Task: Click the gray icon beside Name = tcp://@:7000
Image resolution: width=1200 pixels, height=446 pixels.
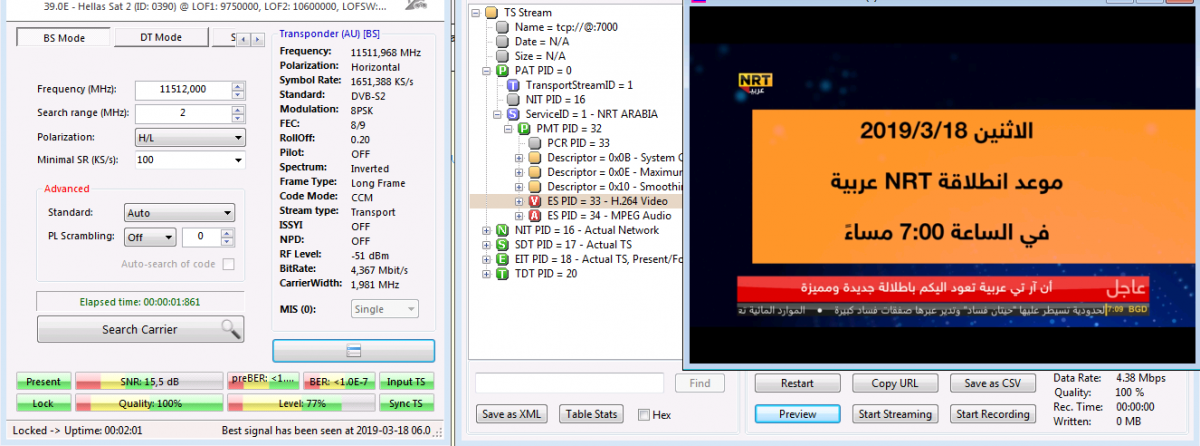Action: click(502, 28)
